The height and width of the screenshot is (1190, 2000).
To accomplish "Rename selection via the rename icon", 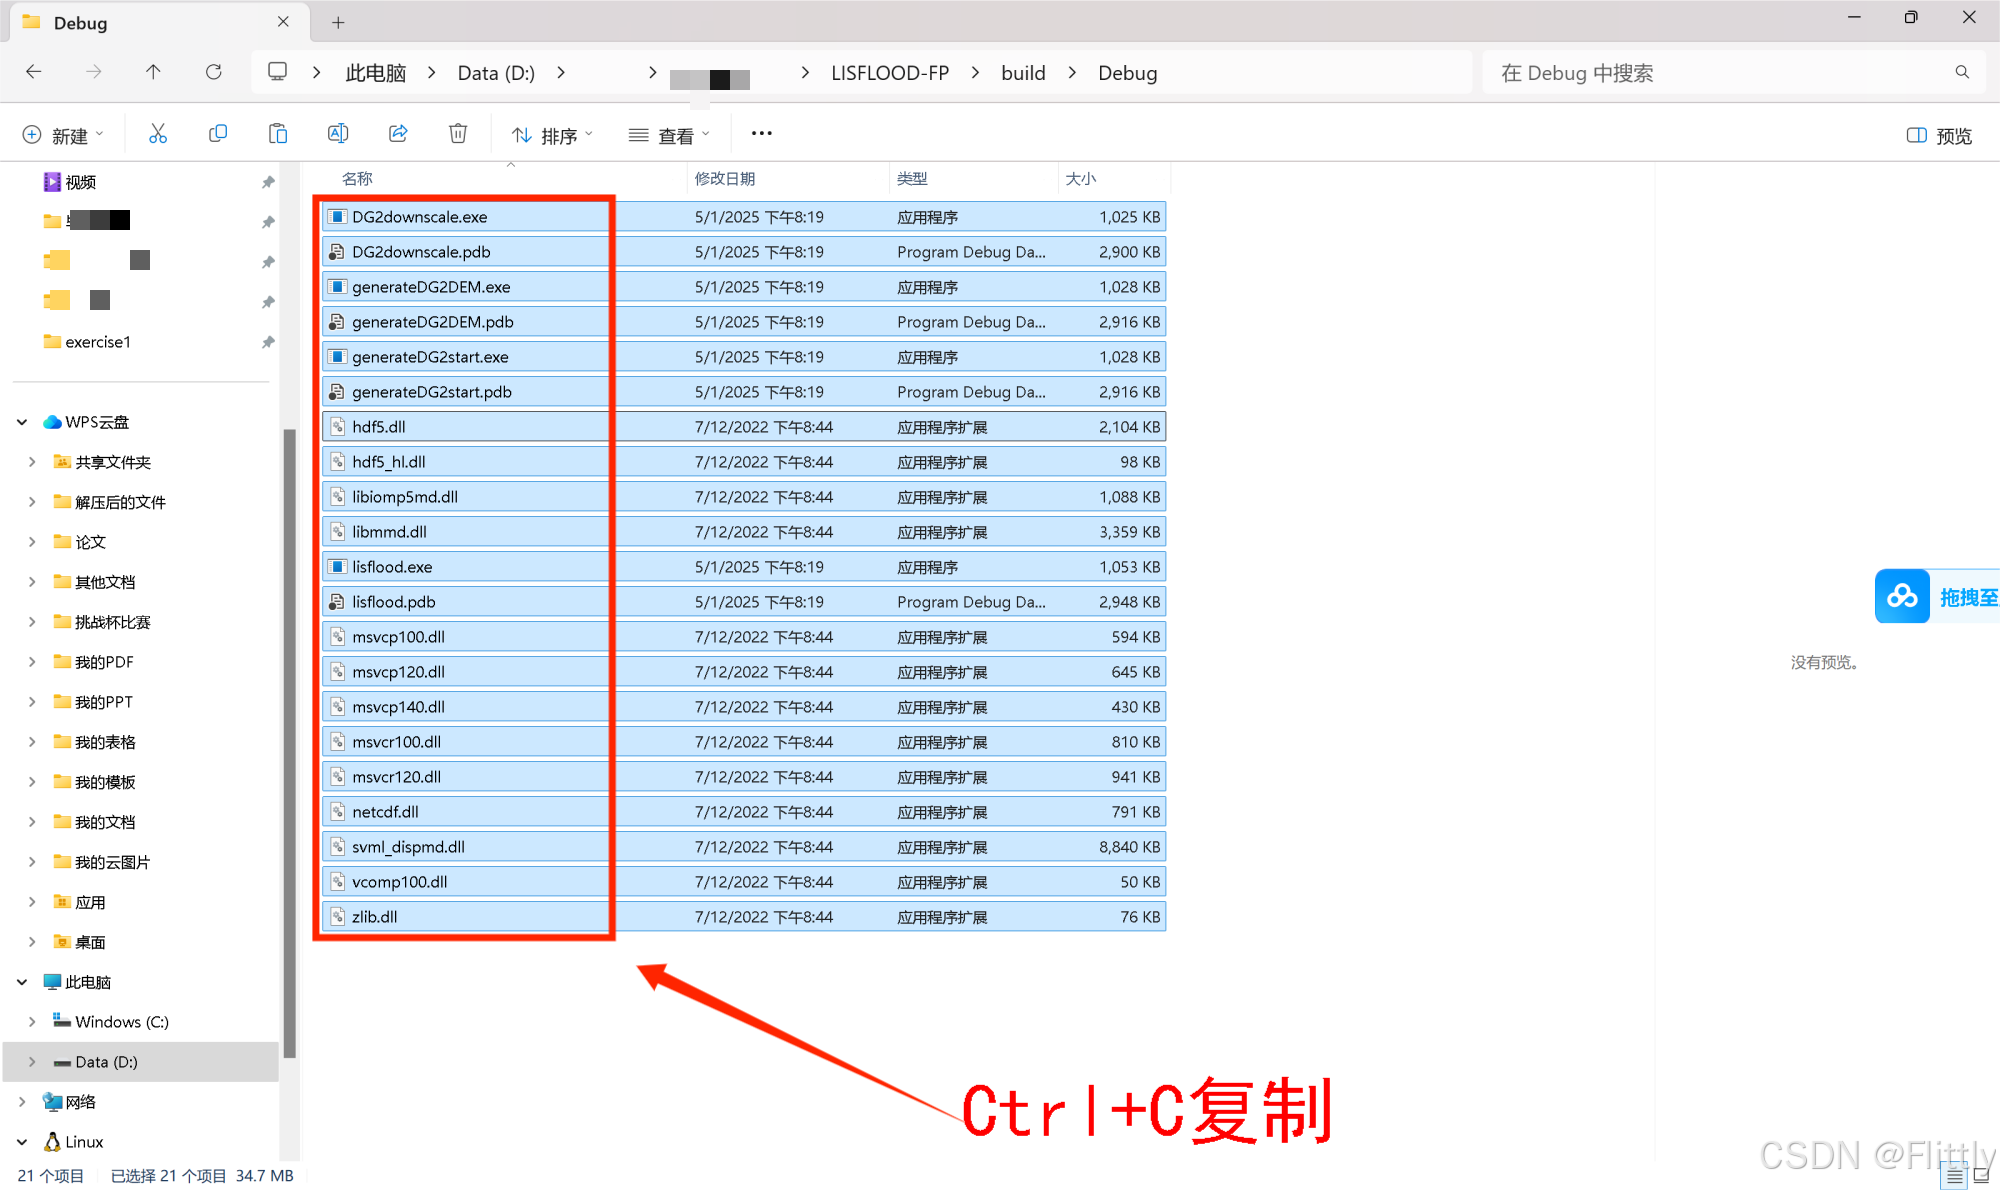I will (x=338, y=133).
